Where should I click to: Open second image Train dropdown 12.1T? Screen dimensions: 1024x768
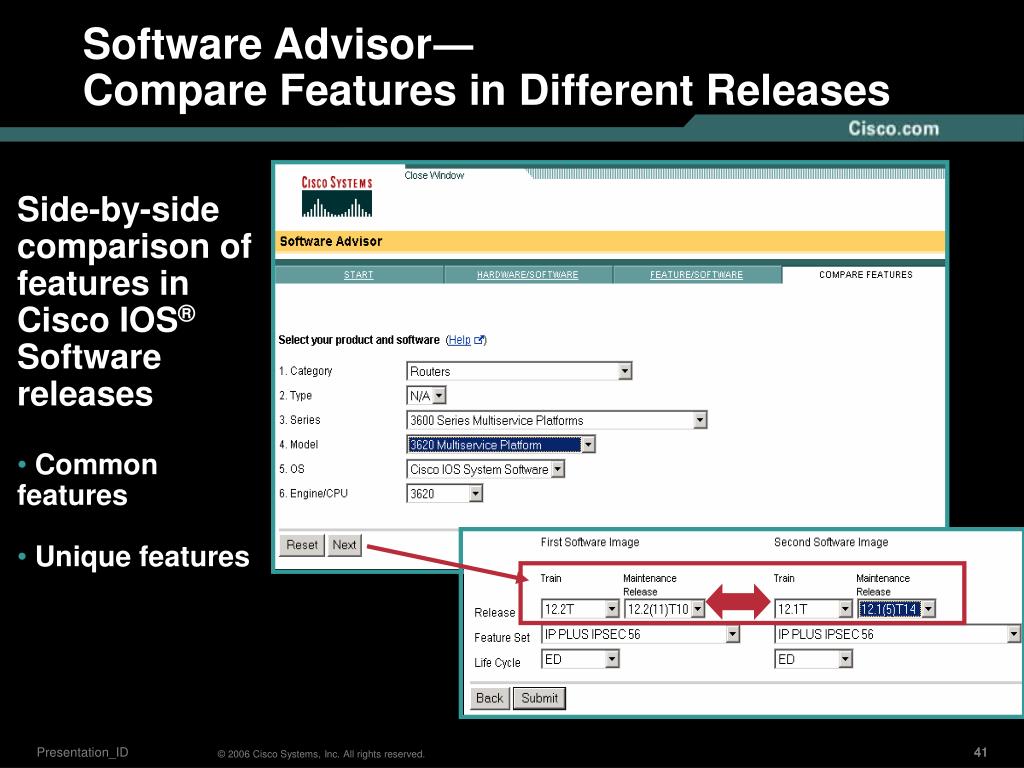pyautogui.click(x=813, y=609)
